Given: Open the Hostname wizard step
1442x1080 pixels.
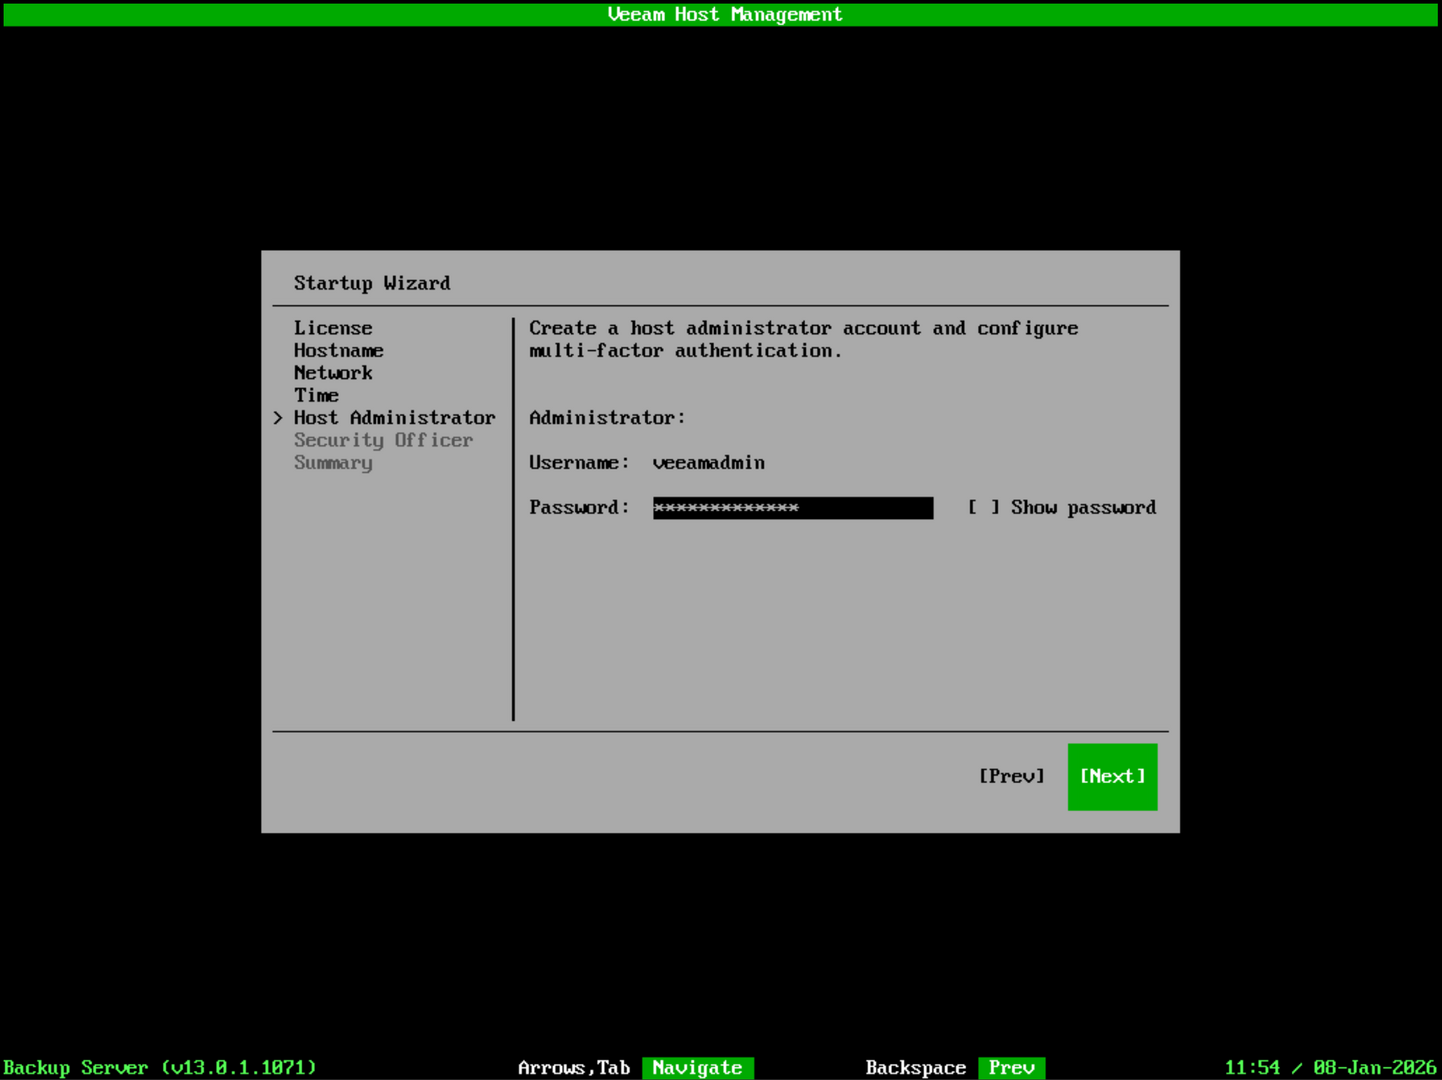Looking at the screenshot, I should click(x=339, y=350).
